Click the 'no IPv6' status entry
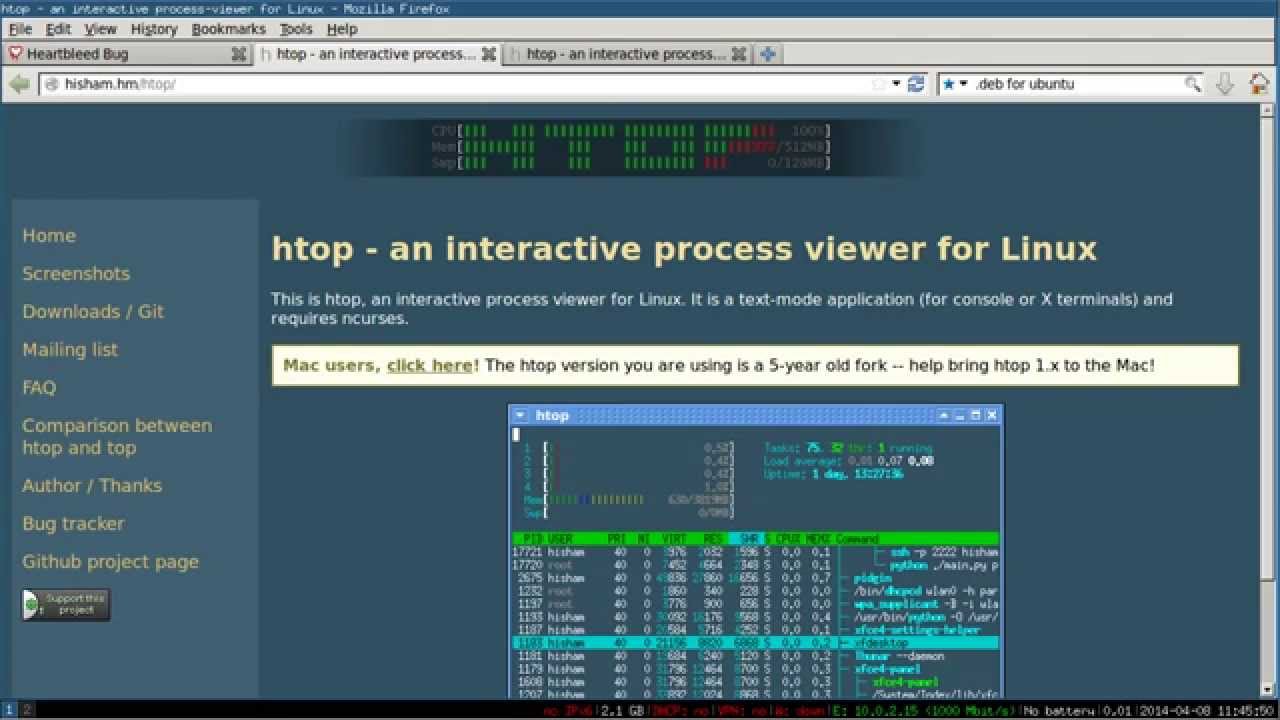Screen dimensions: 1280x720 [567, 710]
